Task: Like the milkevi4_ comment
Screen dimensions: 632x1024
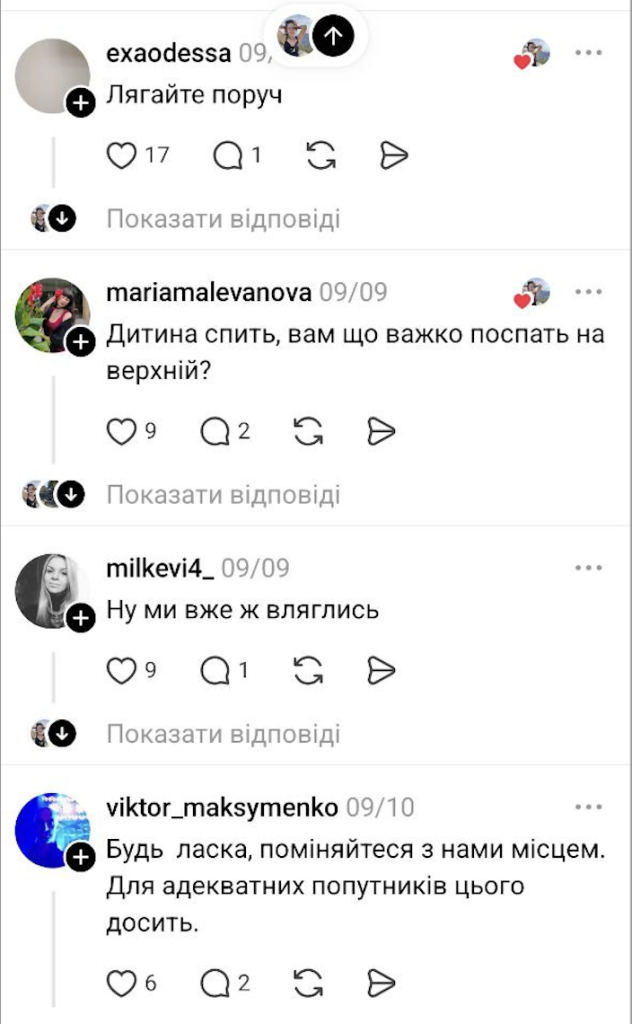Action: [121, 670]
